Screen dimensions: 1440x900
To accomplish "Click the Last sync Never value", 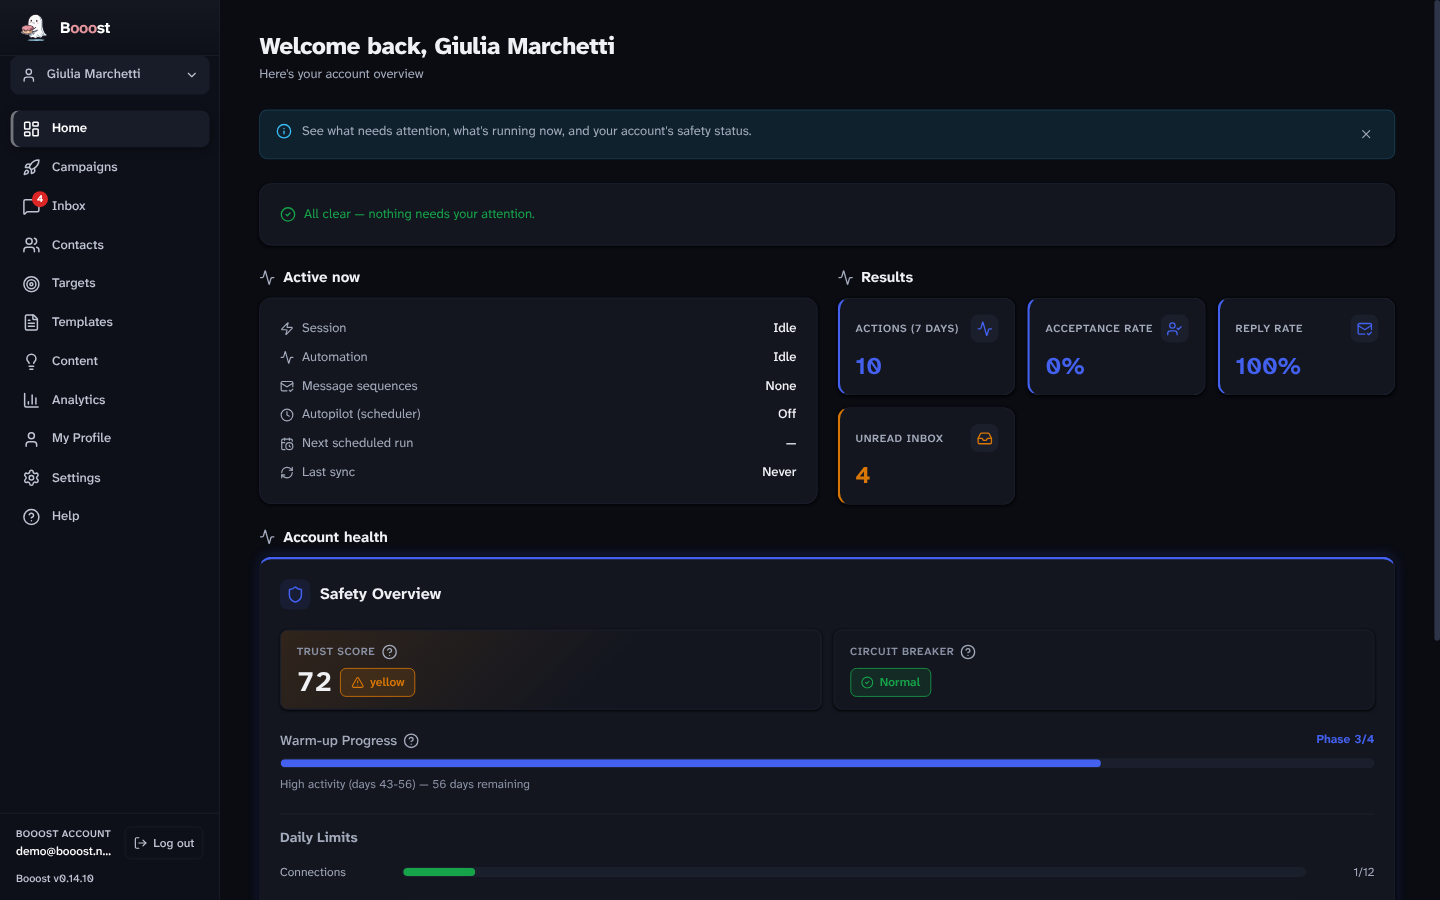I will pos(779,472).
